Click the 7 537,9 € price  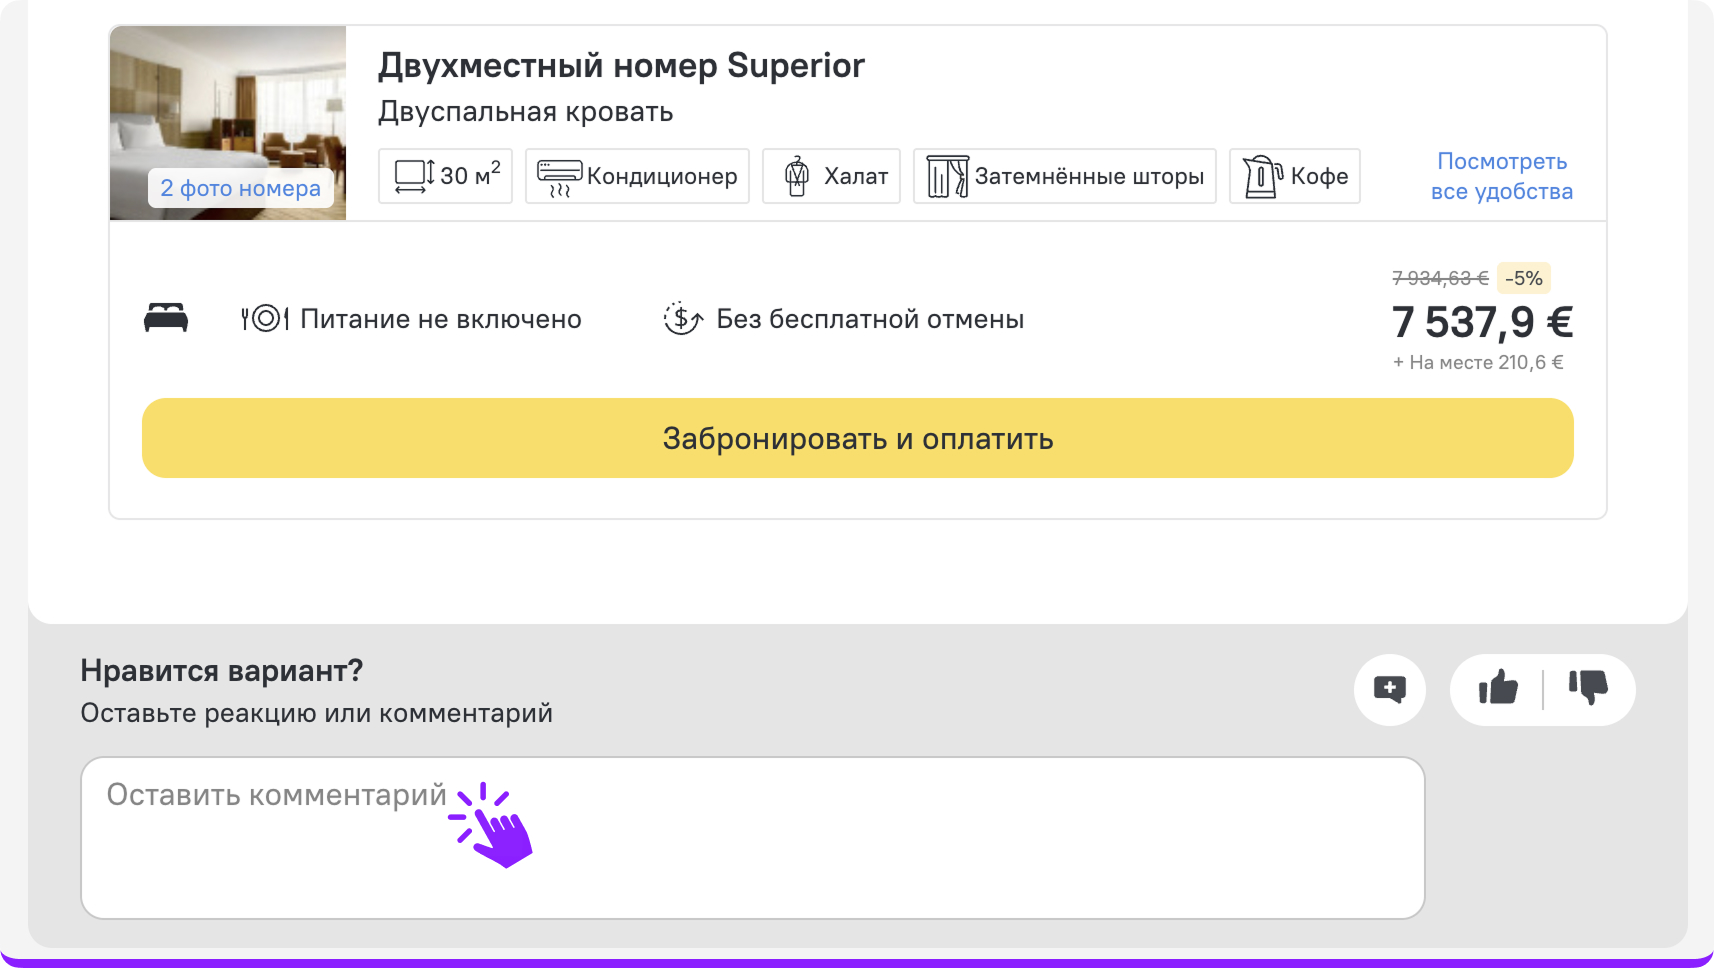1482,322
